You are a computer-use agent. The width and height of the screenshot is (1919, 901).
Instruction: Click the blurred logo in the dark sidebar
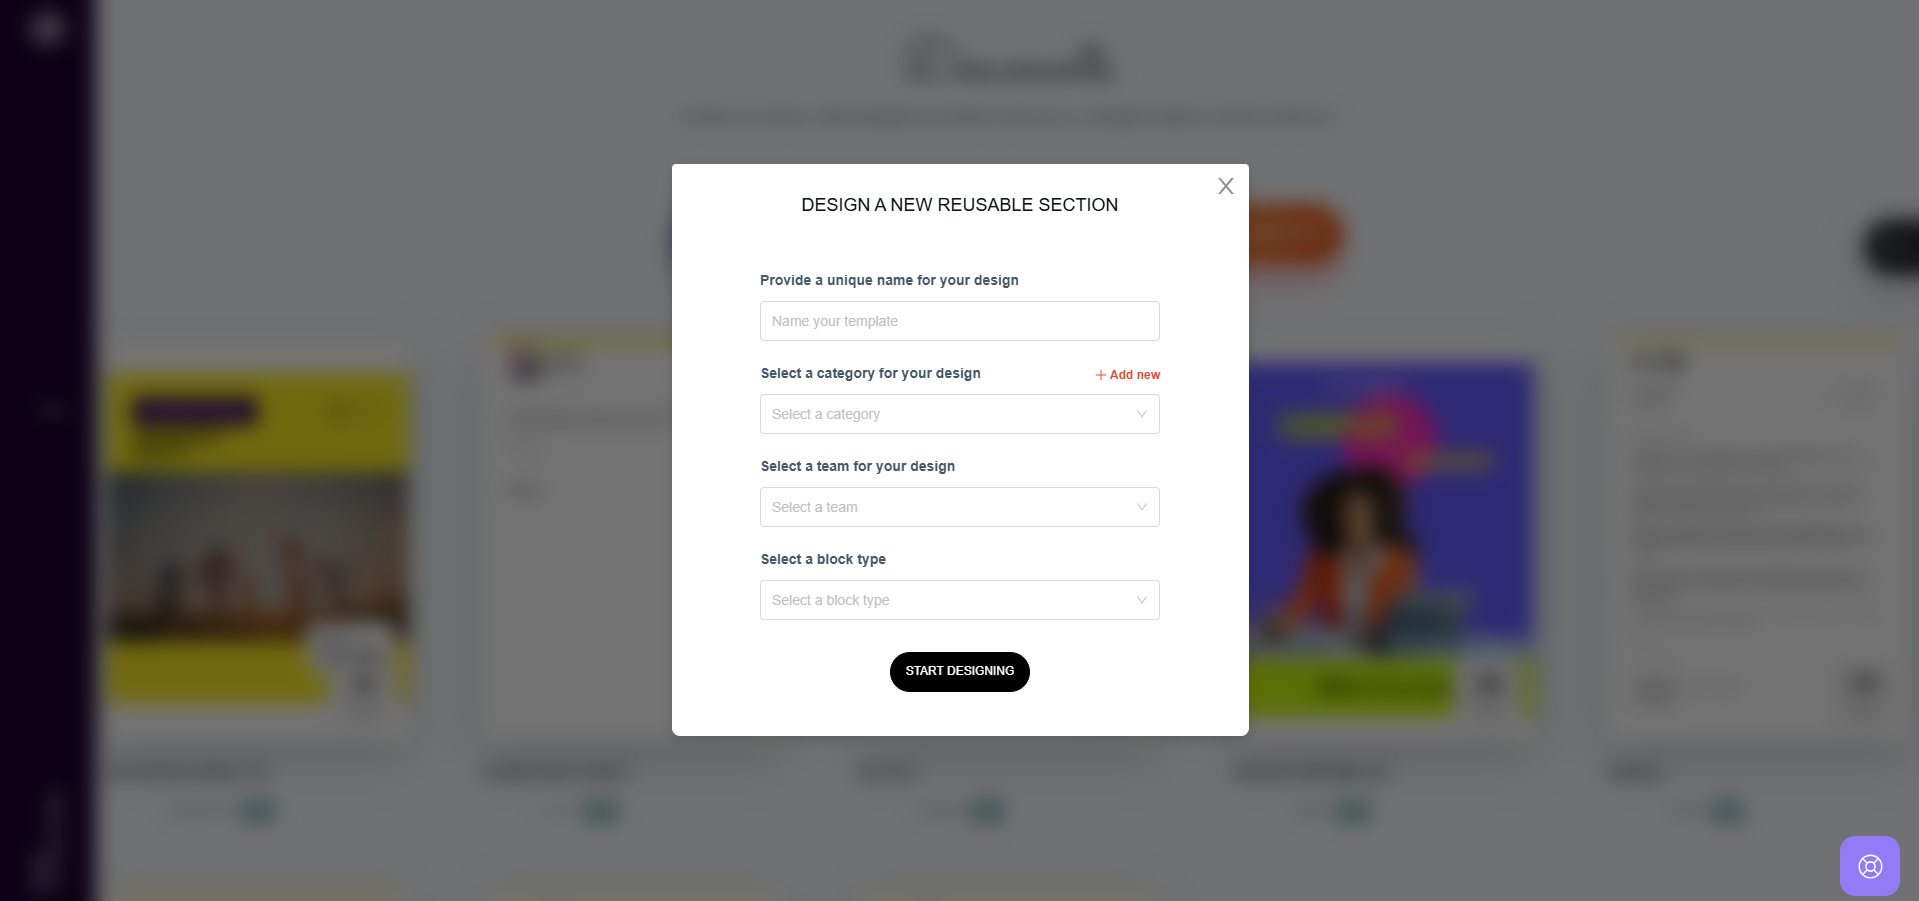46,28
